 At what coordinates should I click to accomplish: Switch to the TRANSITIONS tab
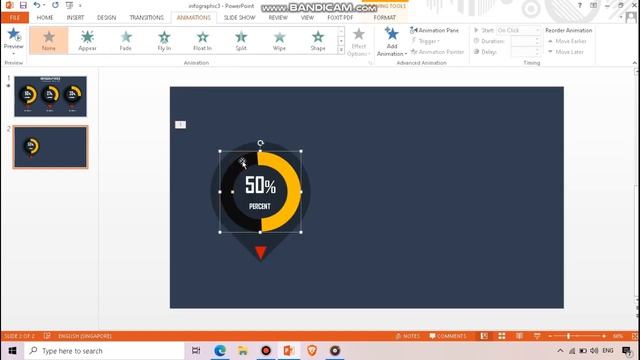tap(147, 18)
